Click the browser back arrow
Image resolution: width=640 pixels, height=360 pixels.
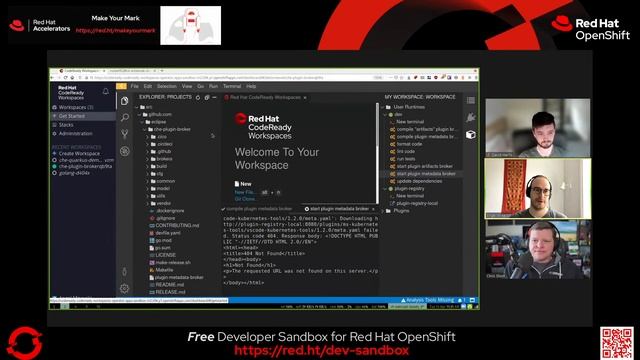[x=53, y=78]
